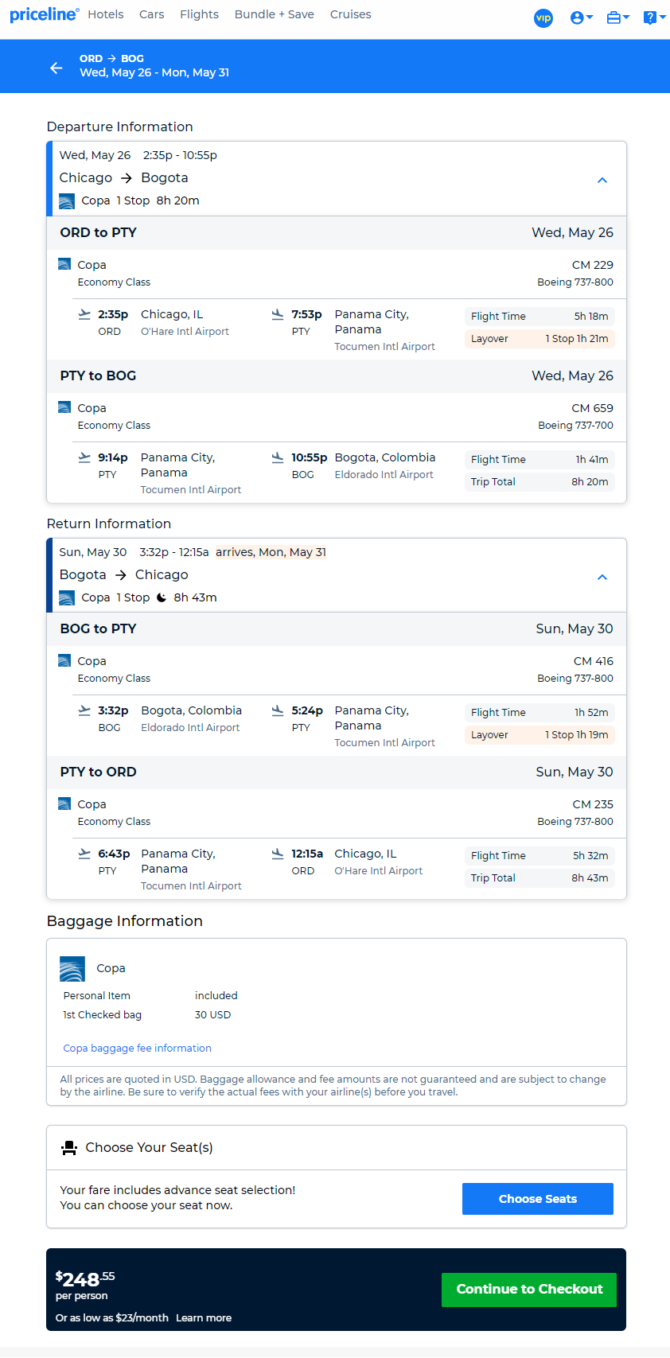Click the Copa logo in return summary
The height and width of the screenshot is (1358, 670).
[x=67, y=598]
